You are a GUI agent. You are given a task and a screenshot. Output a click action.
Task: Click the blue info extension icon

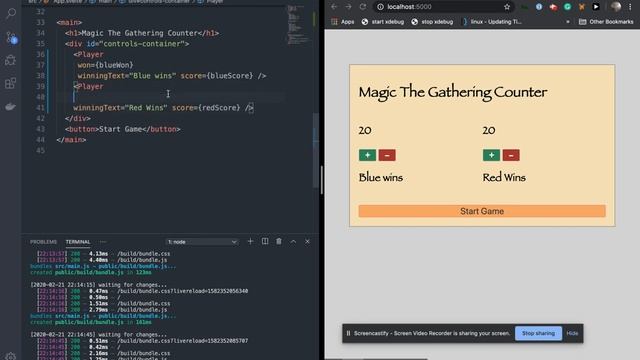(539, 7)
